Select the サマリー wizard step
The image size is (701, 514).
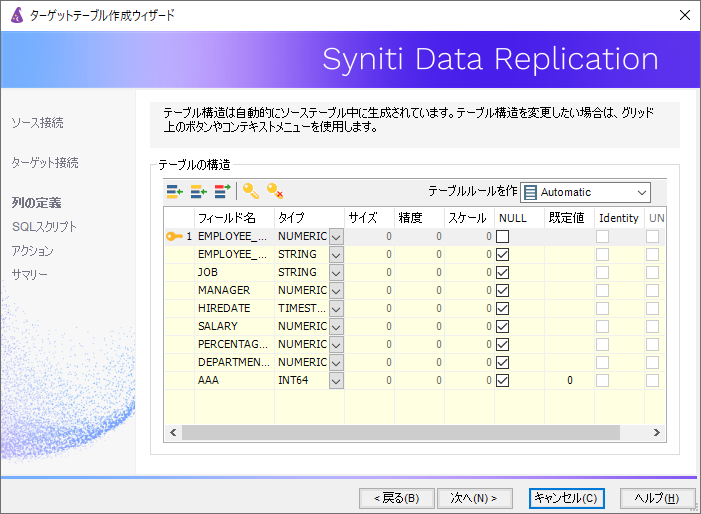pos(30,274)
